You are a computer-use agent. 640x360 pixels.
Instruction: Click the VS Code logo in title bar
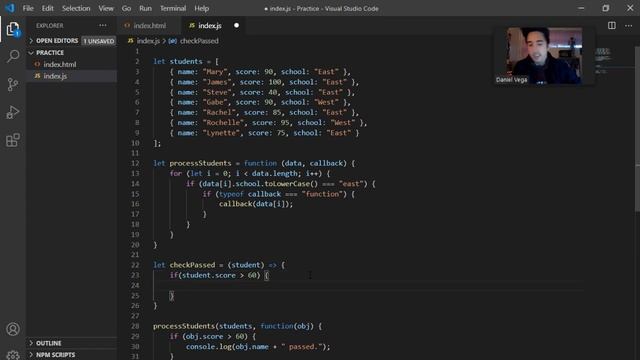click(x=10, y=8)
